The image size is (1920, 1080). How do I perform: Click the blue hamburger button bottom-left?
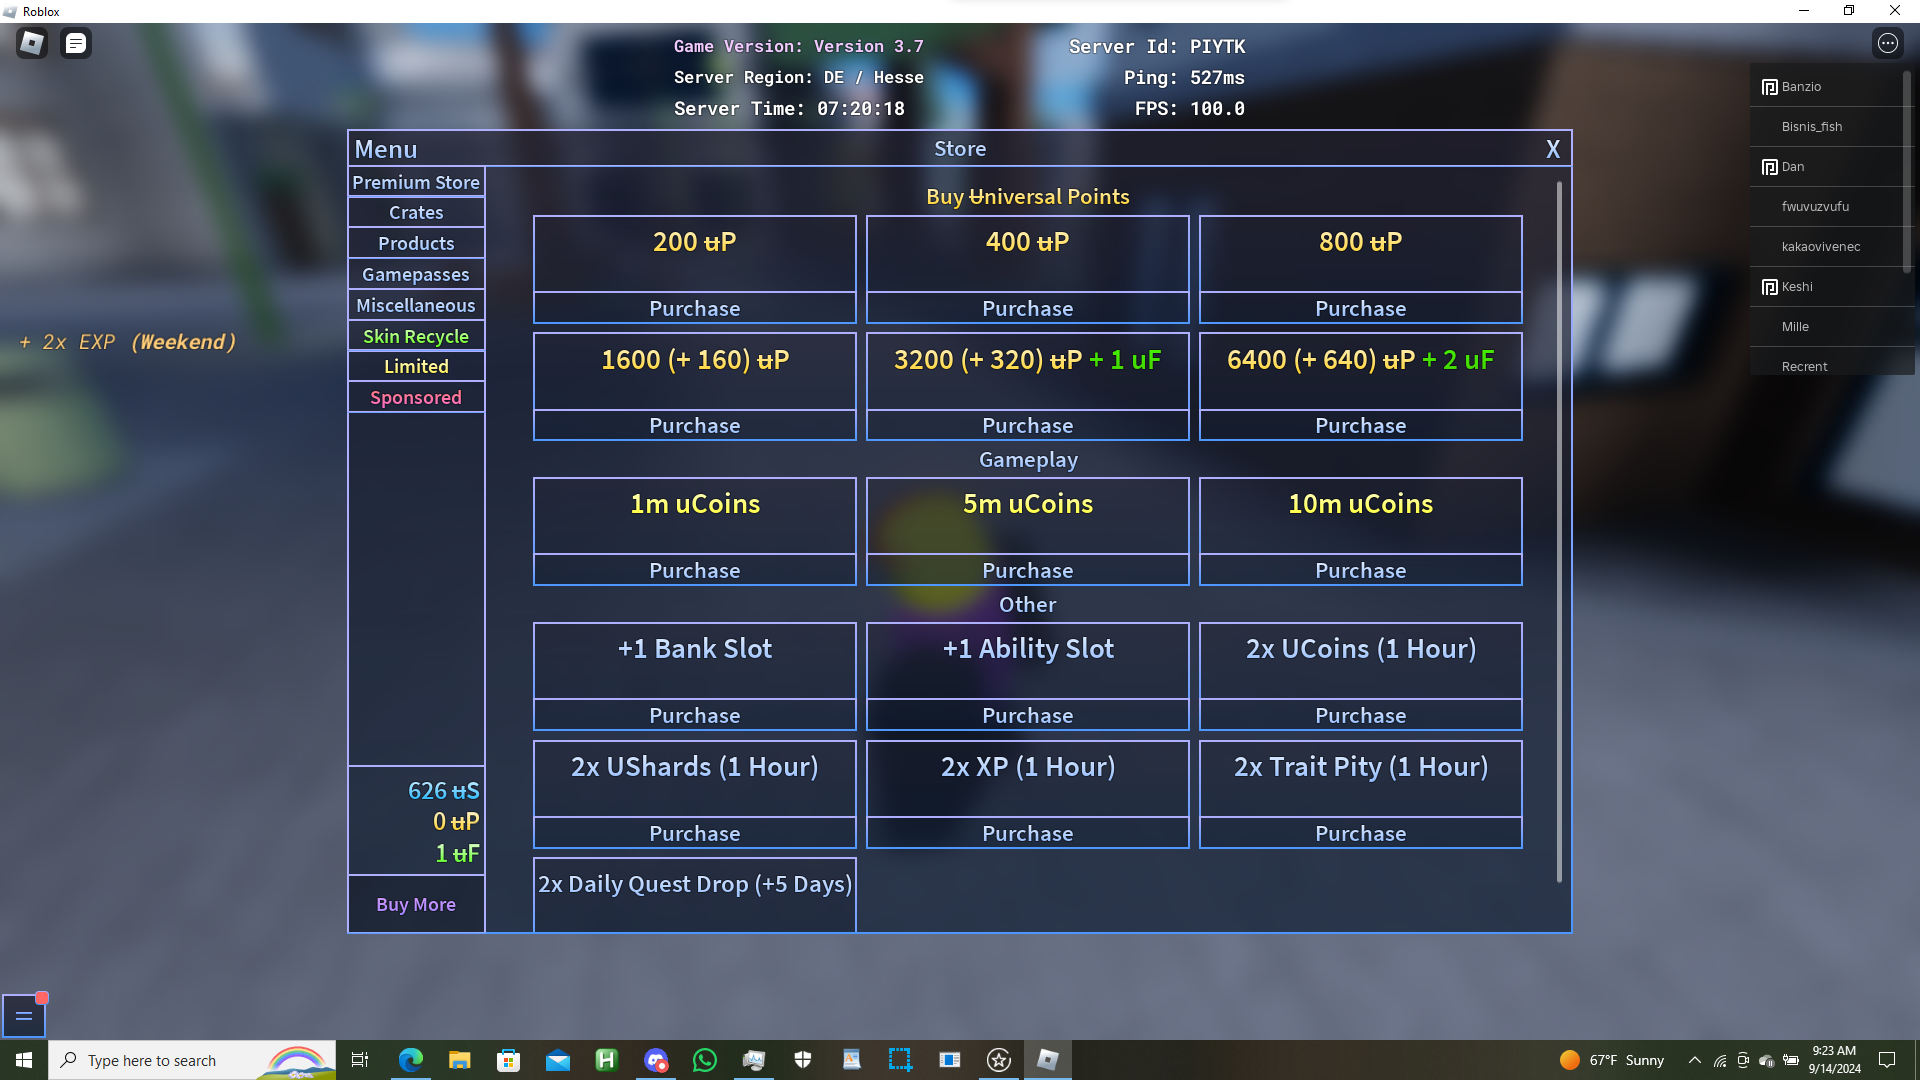24,1016
